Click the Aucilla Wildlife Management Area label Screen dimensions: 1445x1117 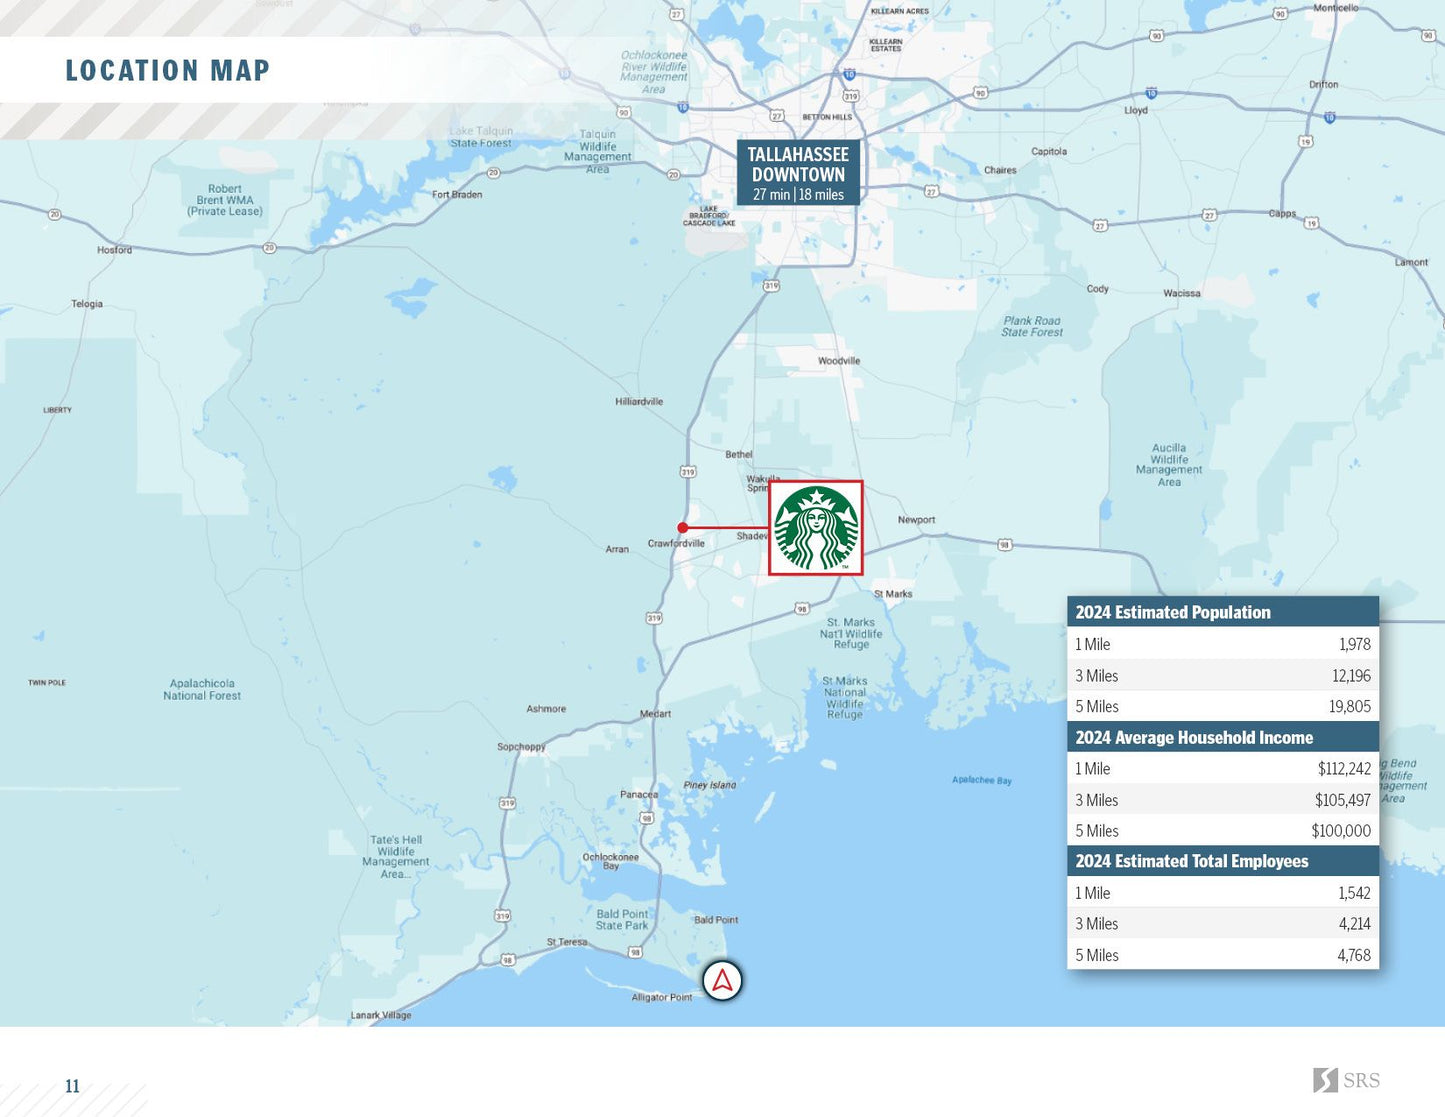click(1169, 465)
